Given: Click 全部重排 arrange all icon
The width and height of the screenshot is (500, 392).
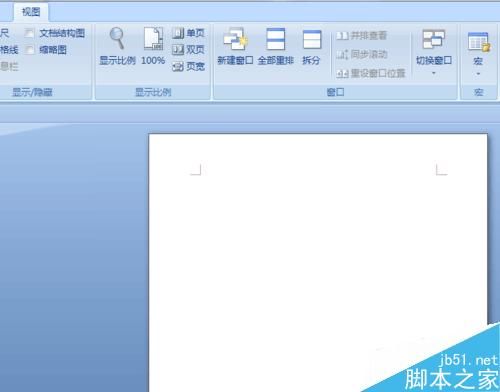Looking at the screenshot, I should 275,39.
